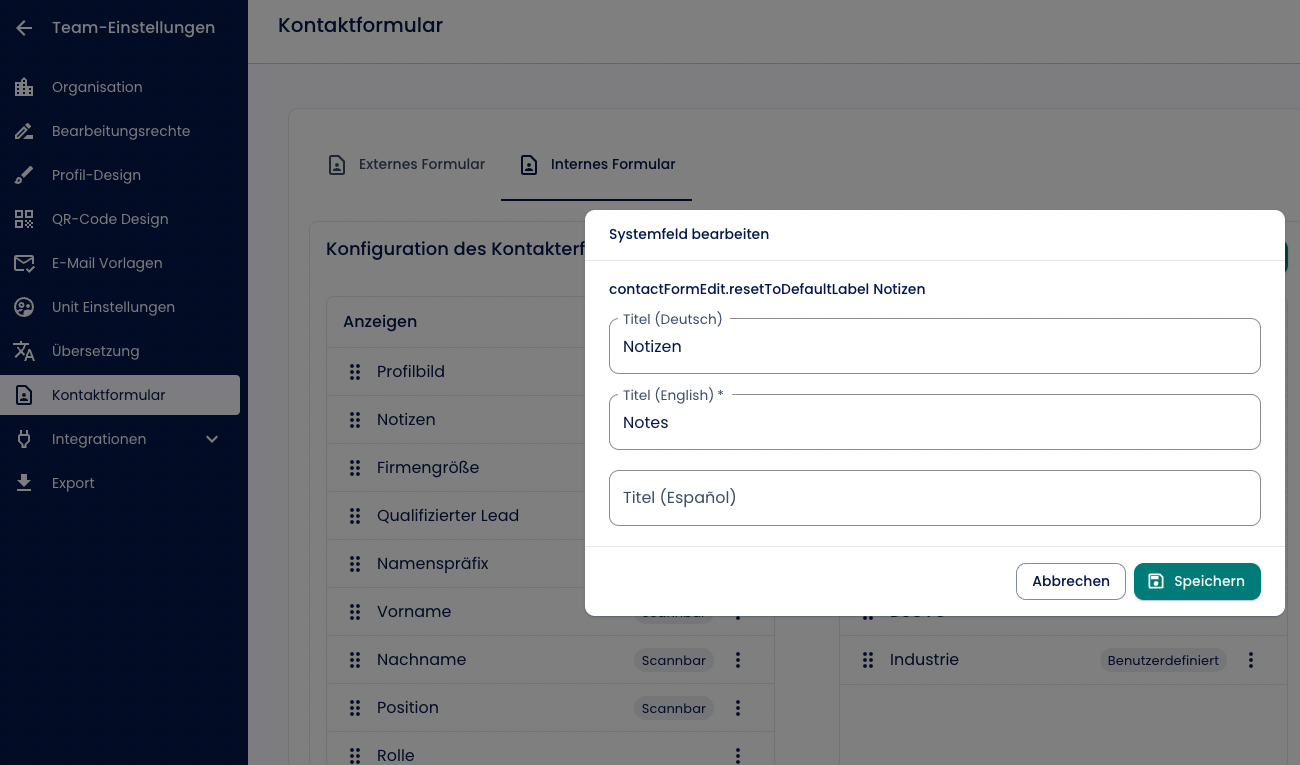
Task: Click the Profil-Design brush icon
Action: point(24,175)
